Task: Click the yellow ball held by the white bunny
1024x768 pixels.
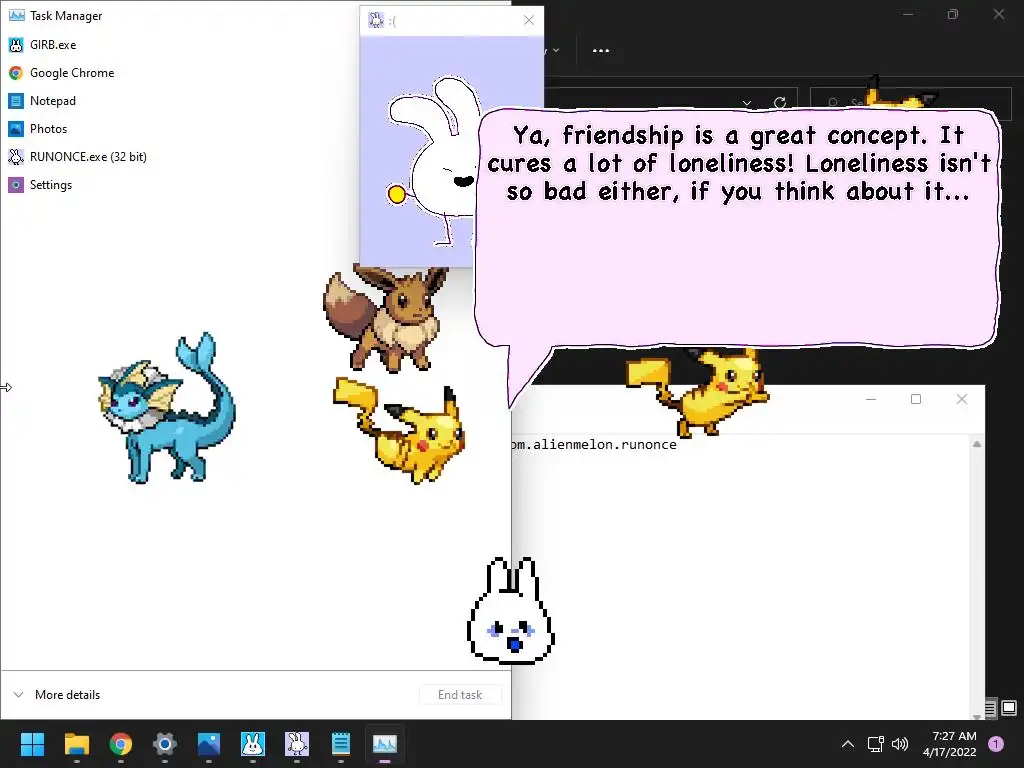Action: click(x=396, y=194)
